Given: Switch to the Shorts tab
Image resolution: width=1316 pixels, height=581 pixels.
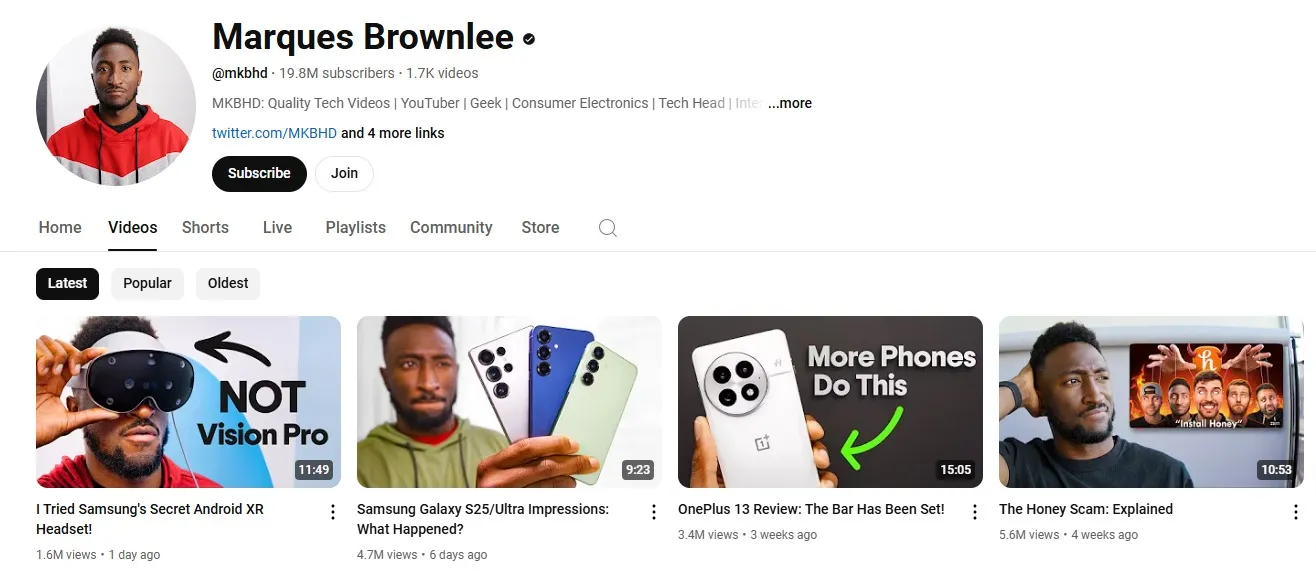Looking at the screenshot, I should coord(205,228).
